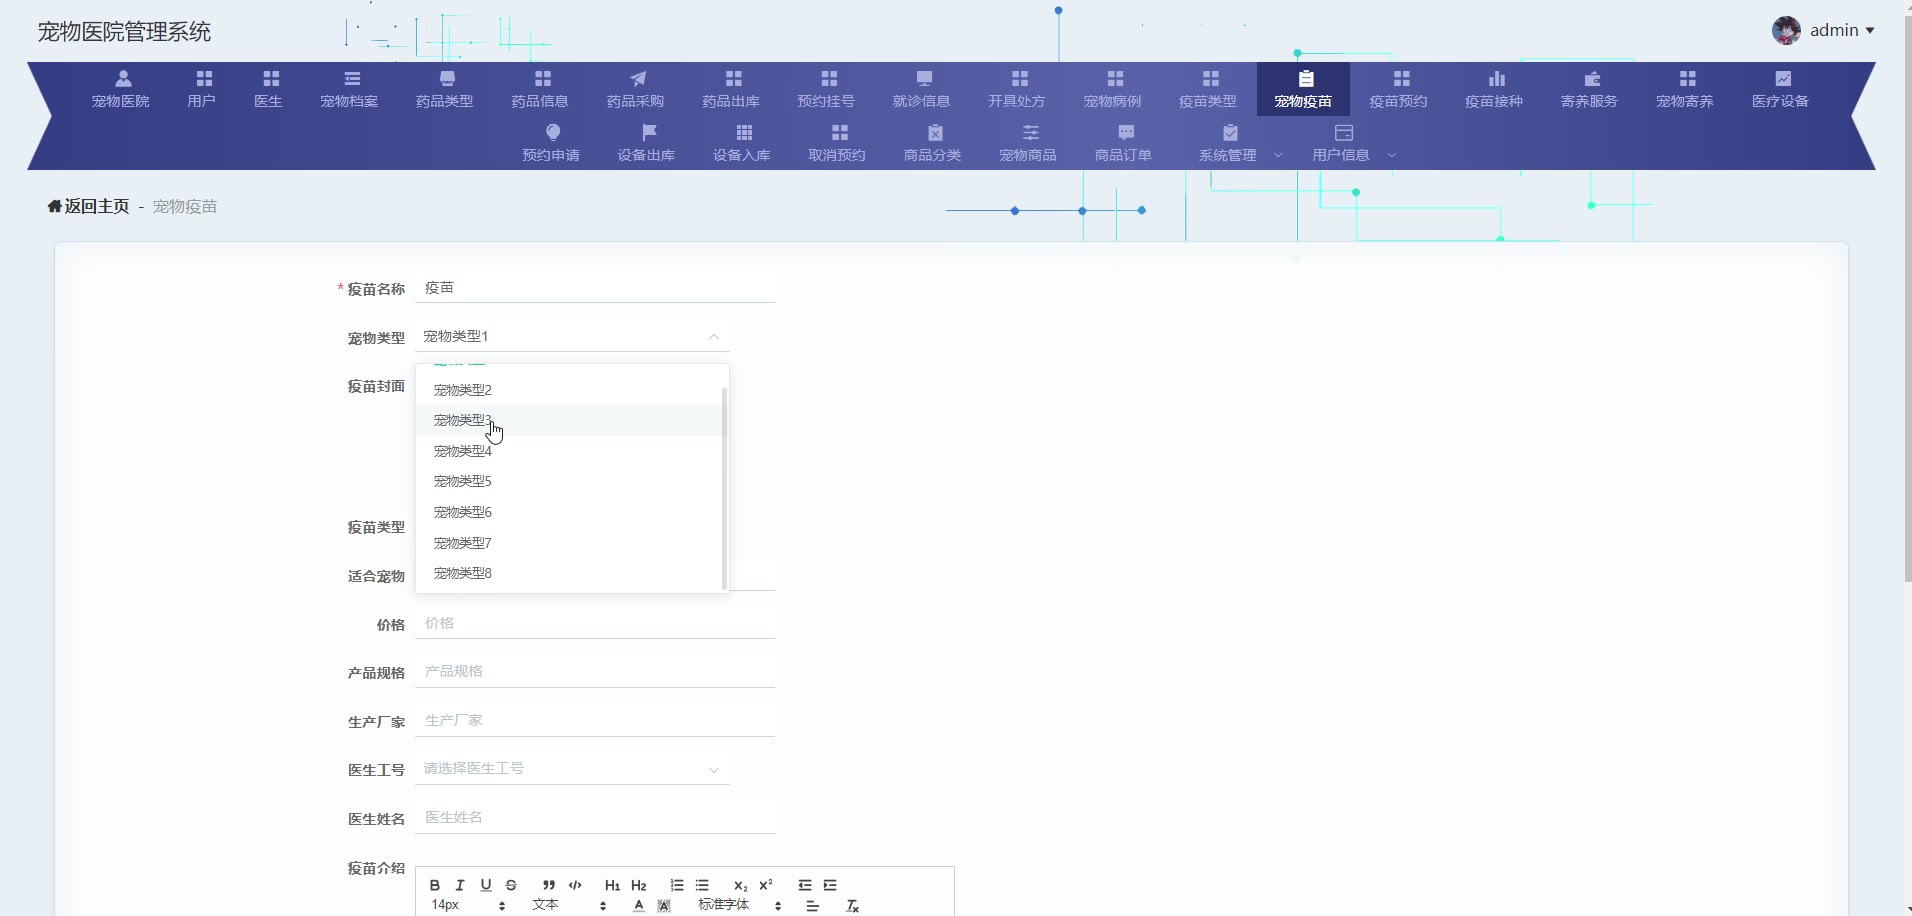The height and width of the screenshot is (916, 1912).
Task: Apply subscript formatting
Action: pos(740,885)
